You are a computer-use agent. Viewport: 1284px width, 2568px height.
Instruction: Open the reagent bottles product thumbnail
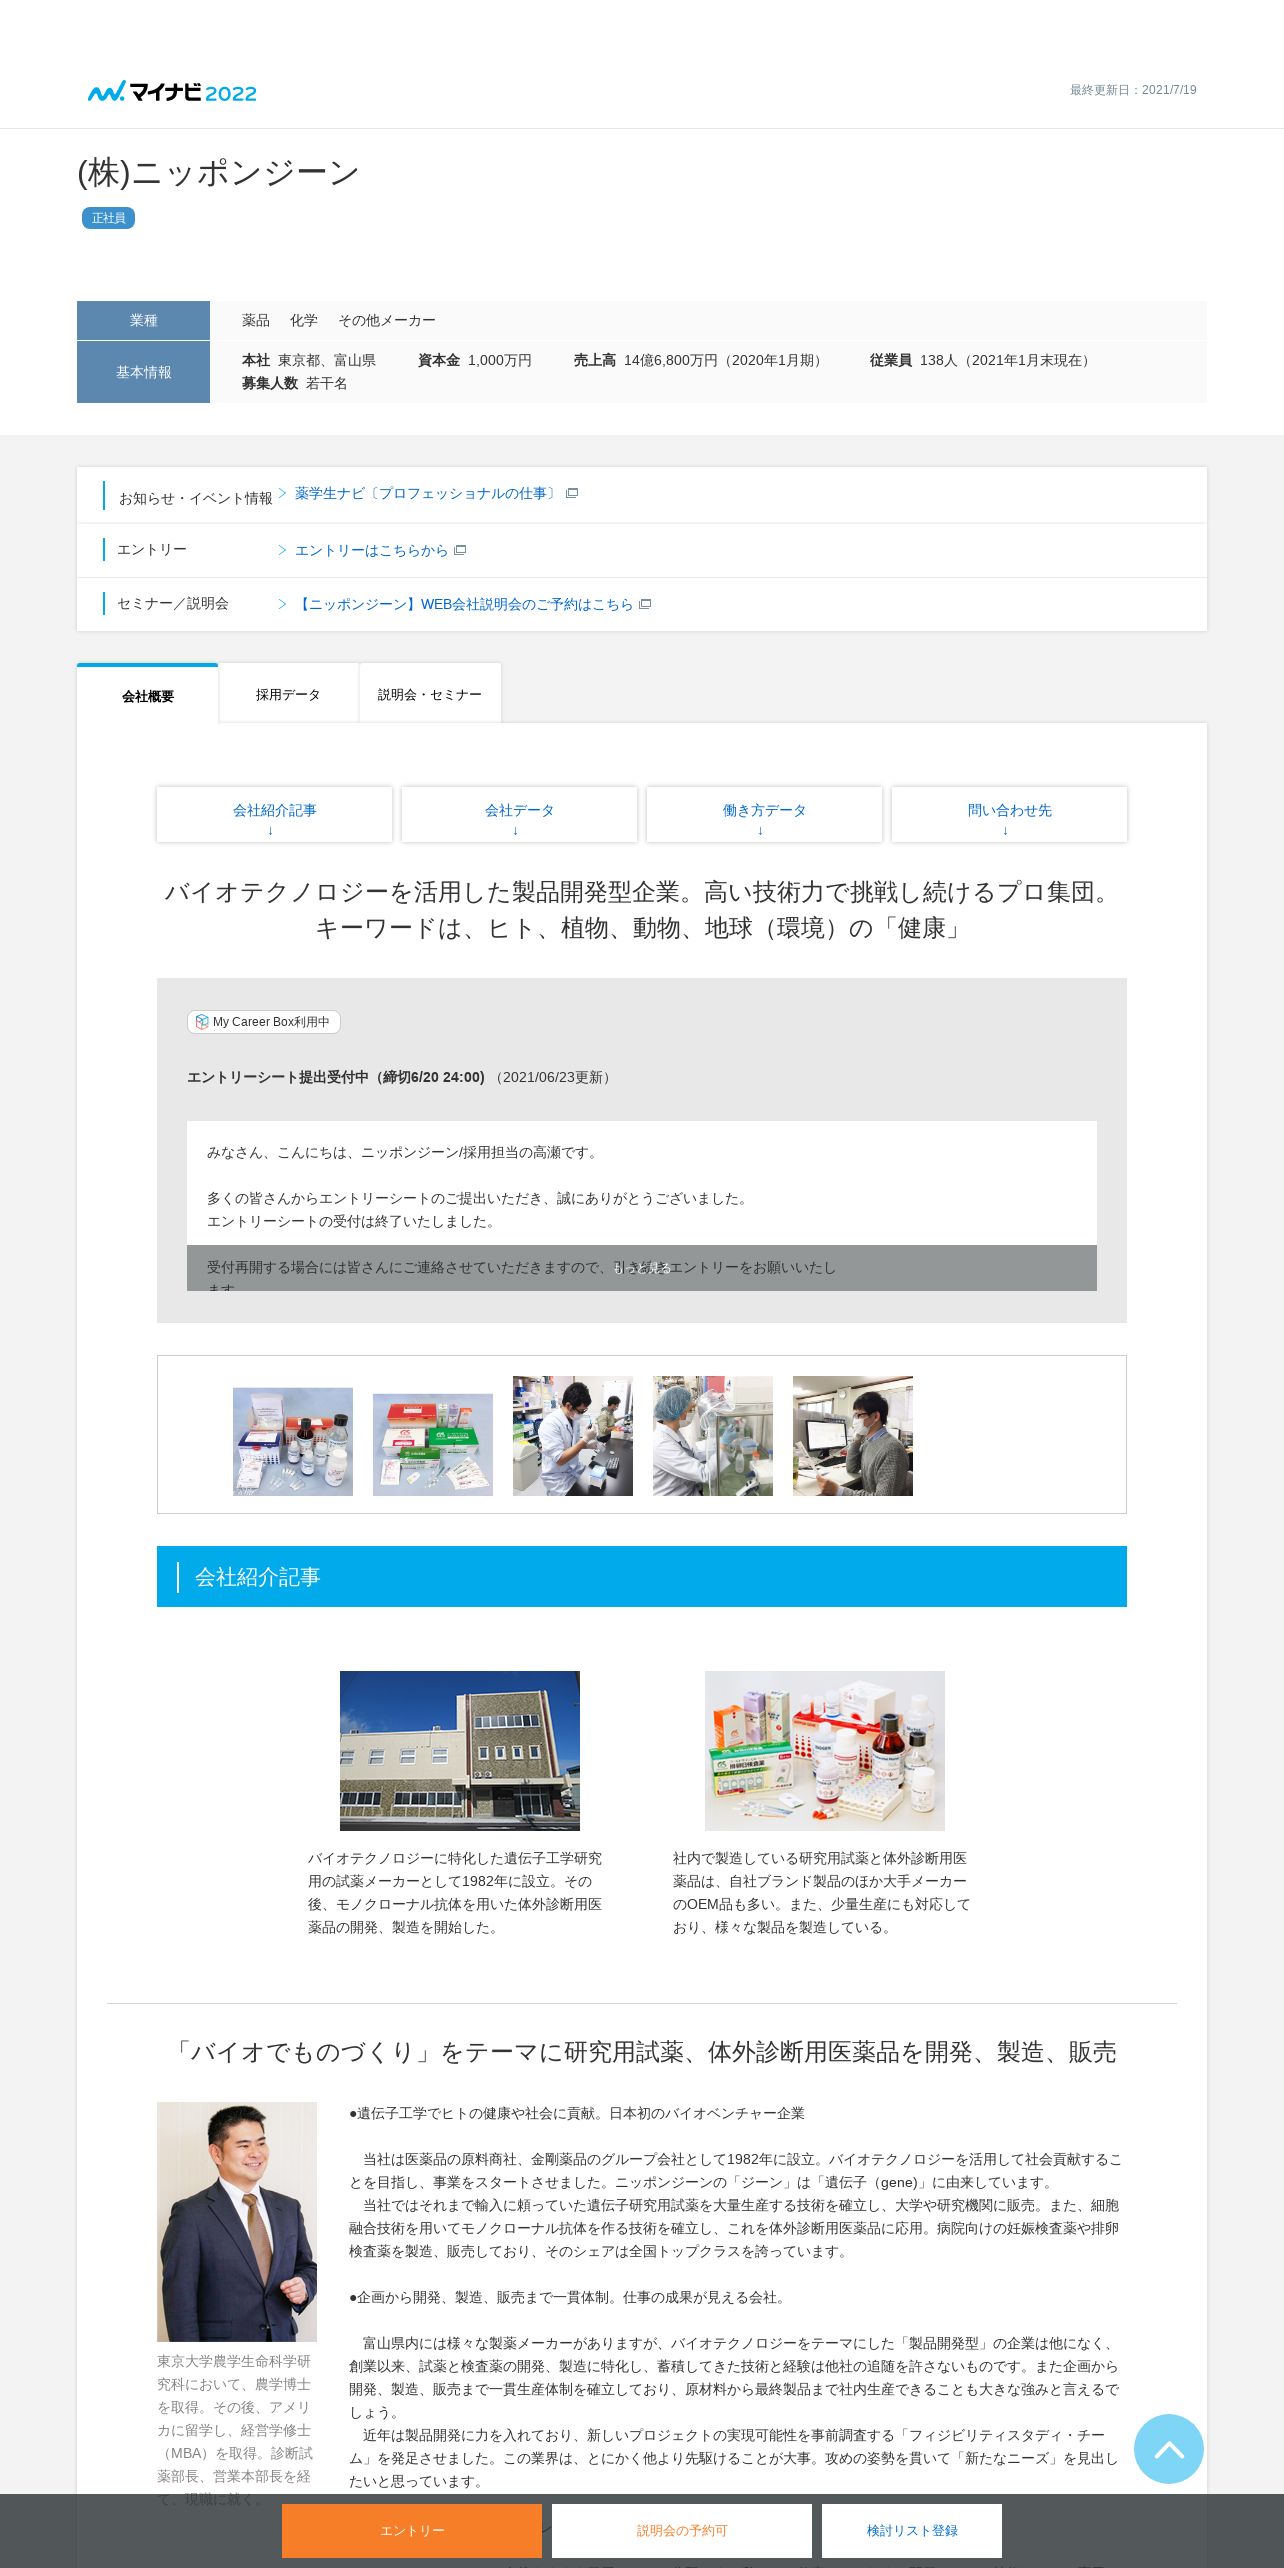pyautogui.click(x=293, y=1441)
